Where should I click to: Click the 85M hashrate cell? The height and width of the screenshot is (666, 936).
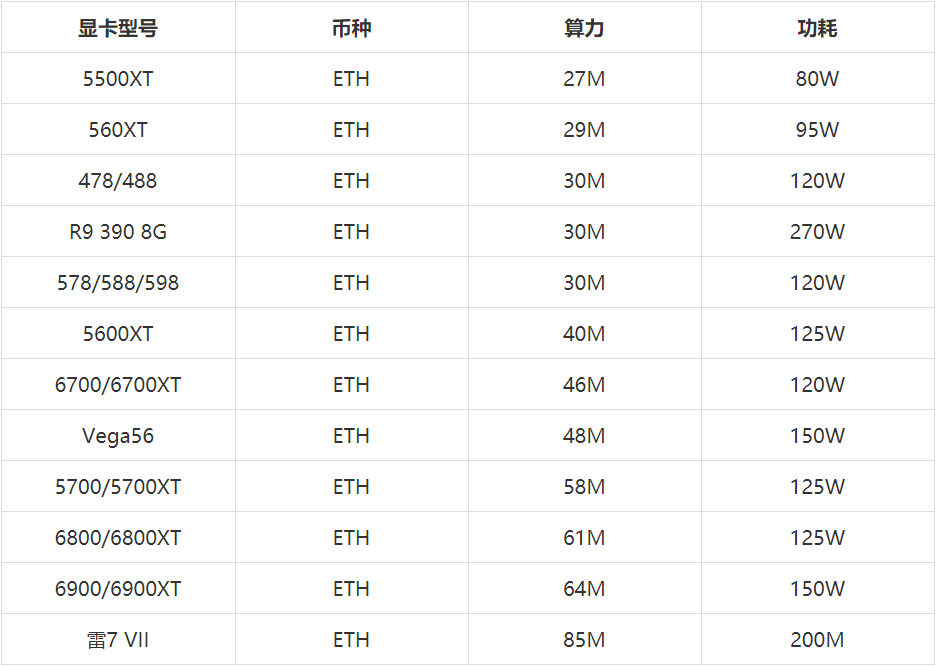584,640
